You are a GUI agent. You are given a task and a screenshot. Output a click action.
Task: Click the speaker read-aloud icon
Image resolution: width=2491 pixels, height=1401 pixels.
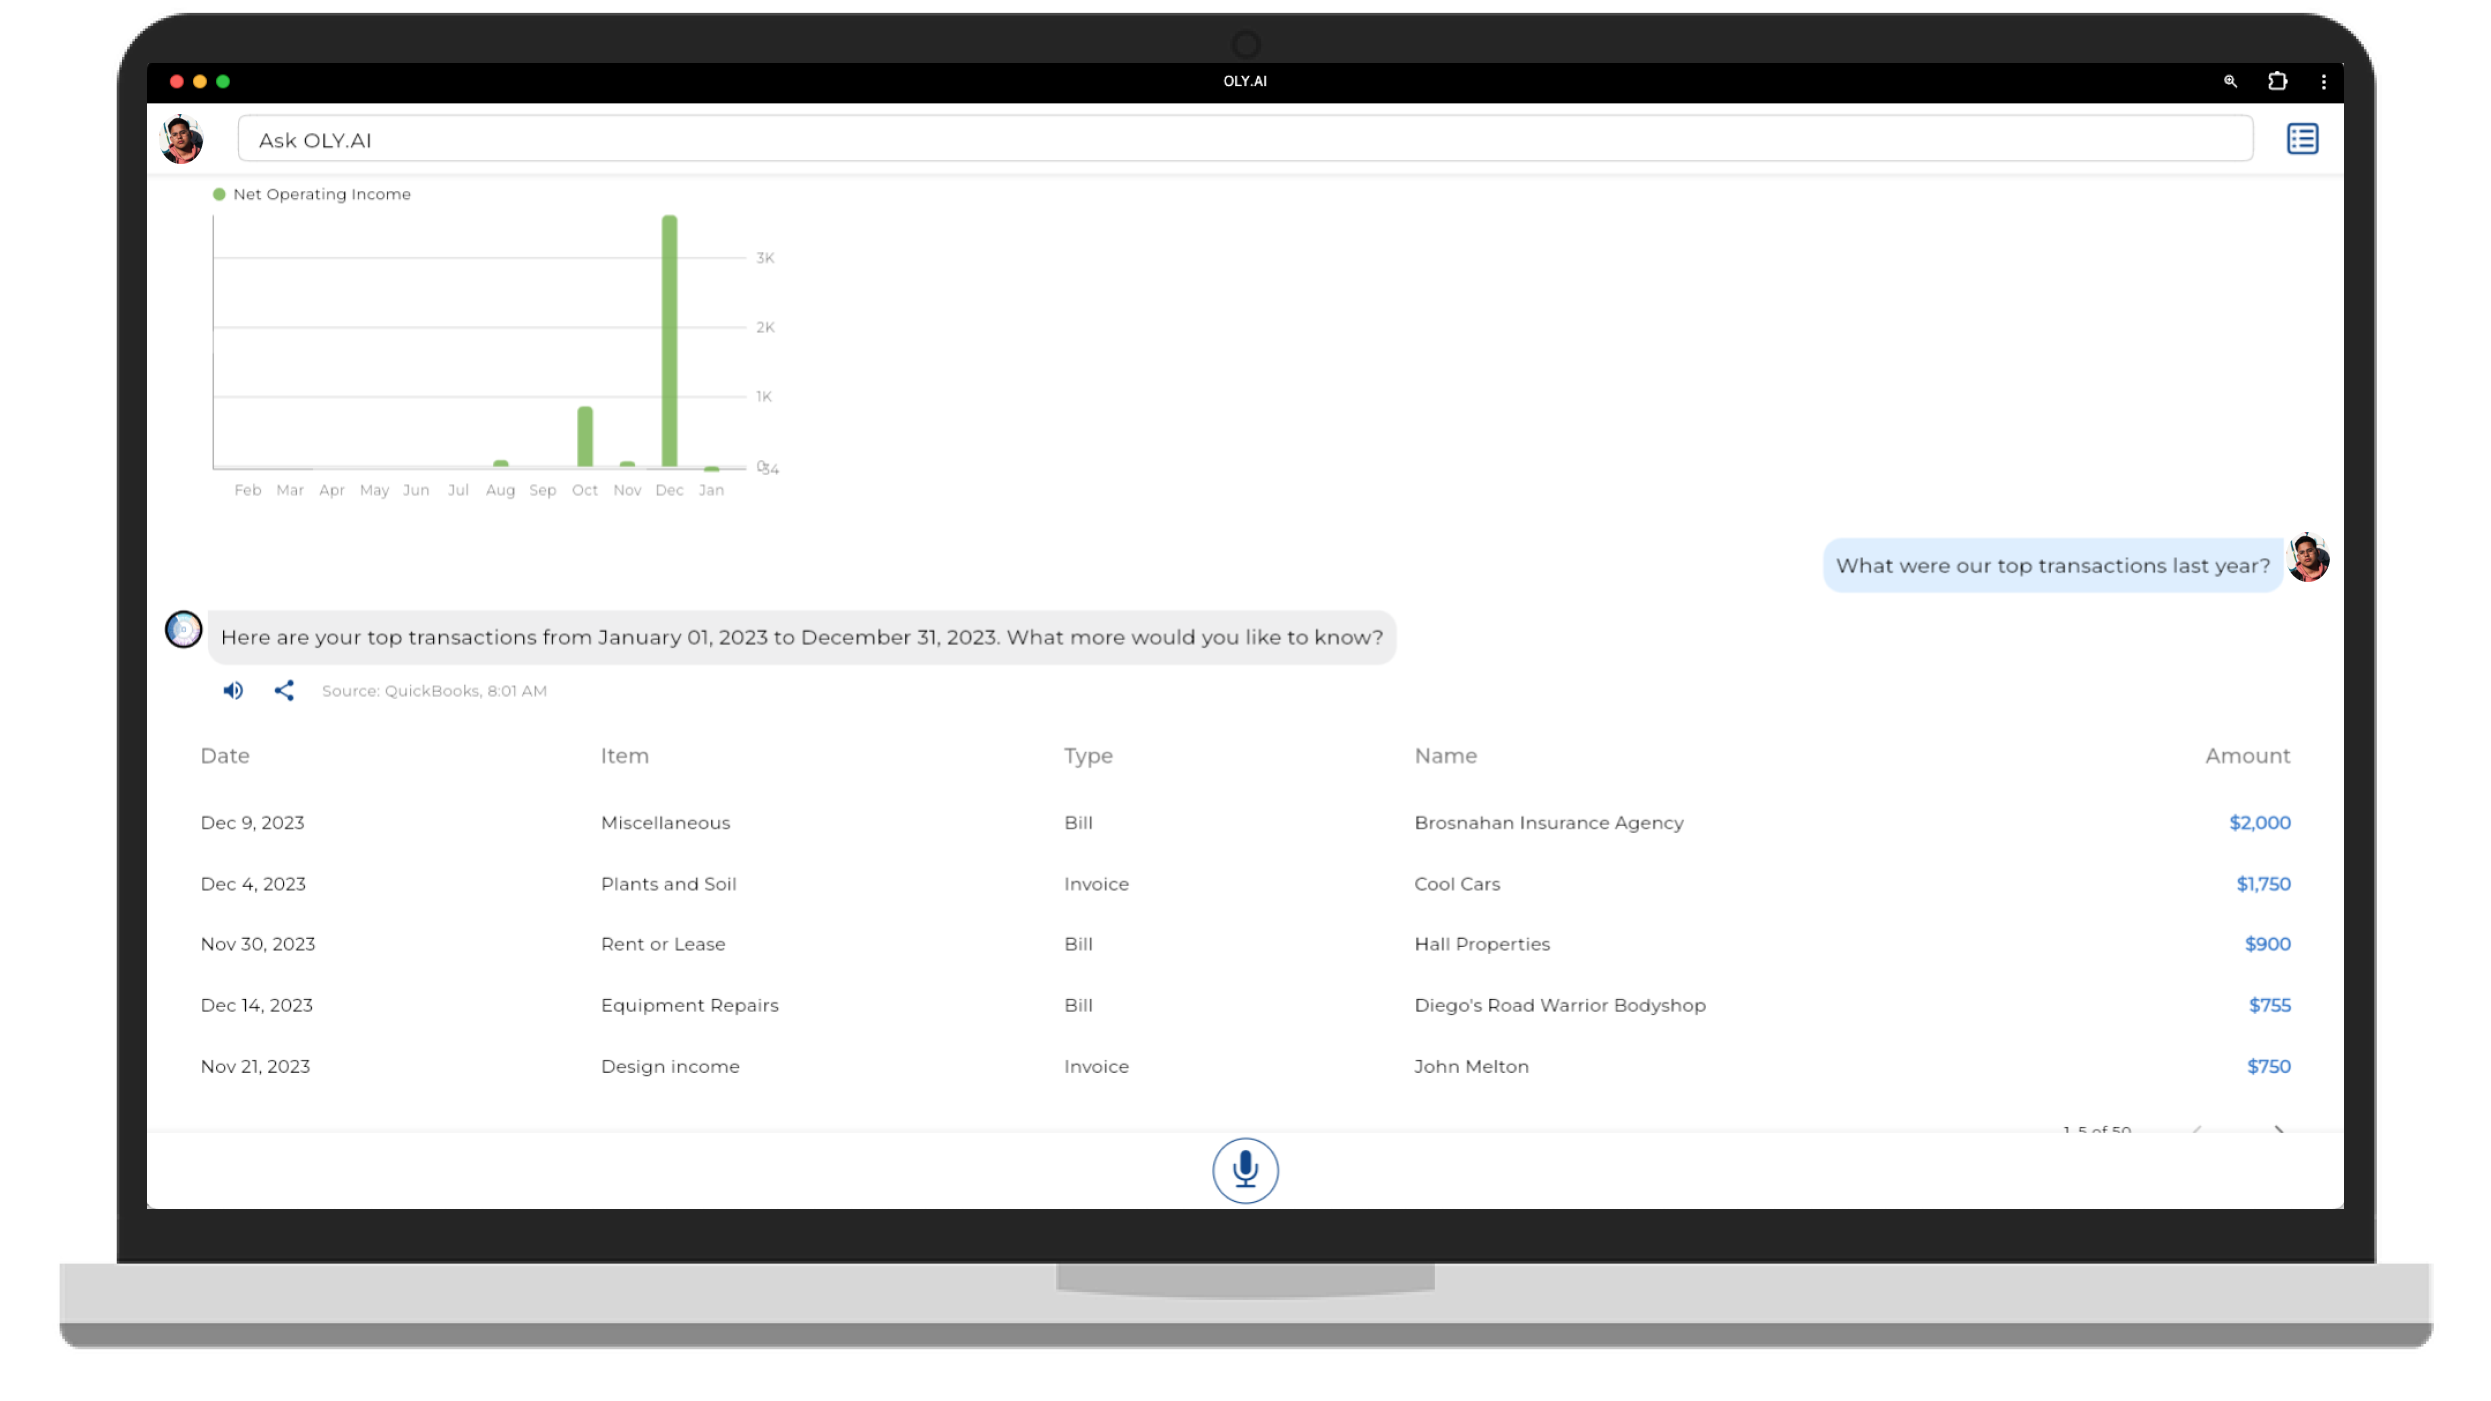[x=233, y=690]
